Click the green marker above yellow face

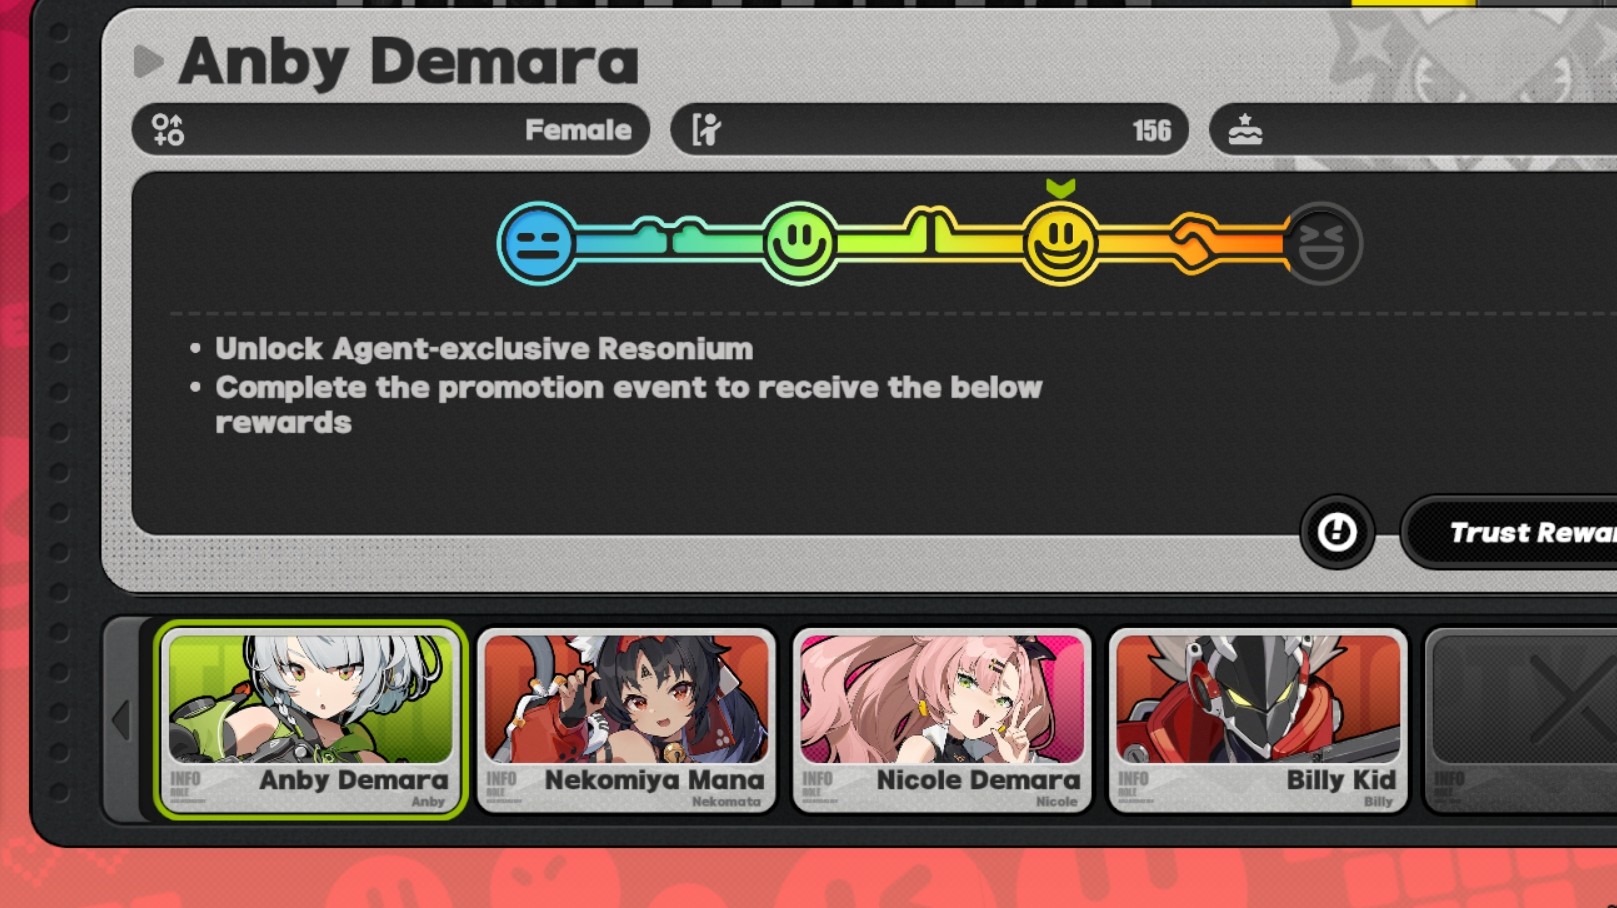click(1060, 187)
